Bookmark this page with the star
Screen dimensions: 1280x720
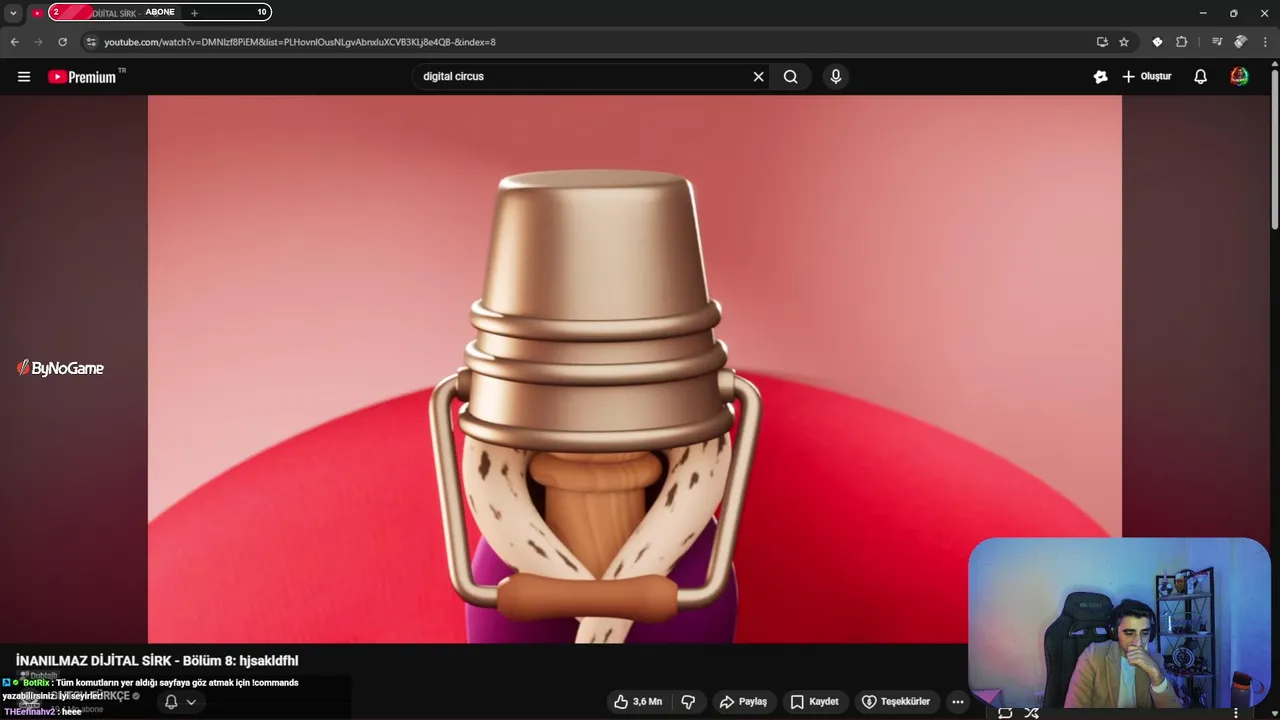tap(1124, 42)
